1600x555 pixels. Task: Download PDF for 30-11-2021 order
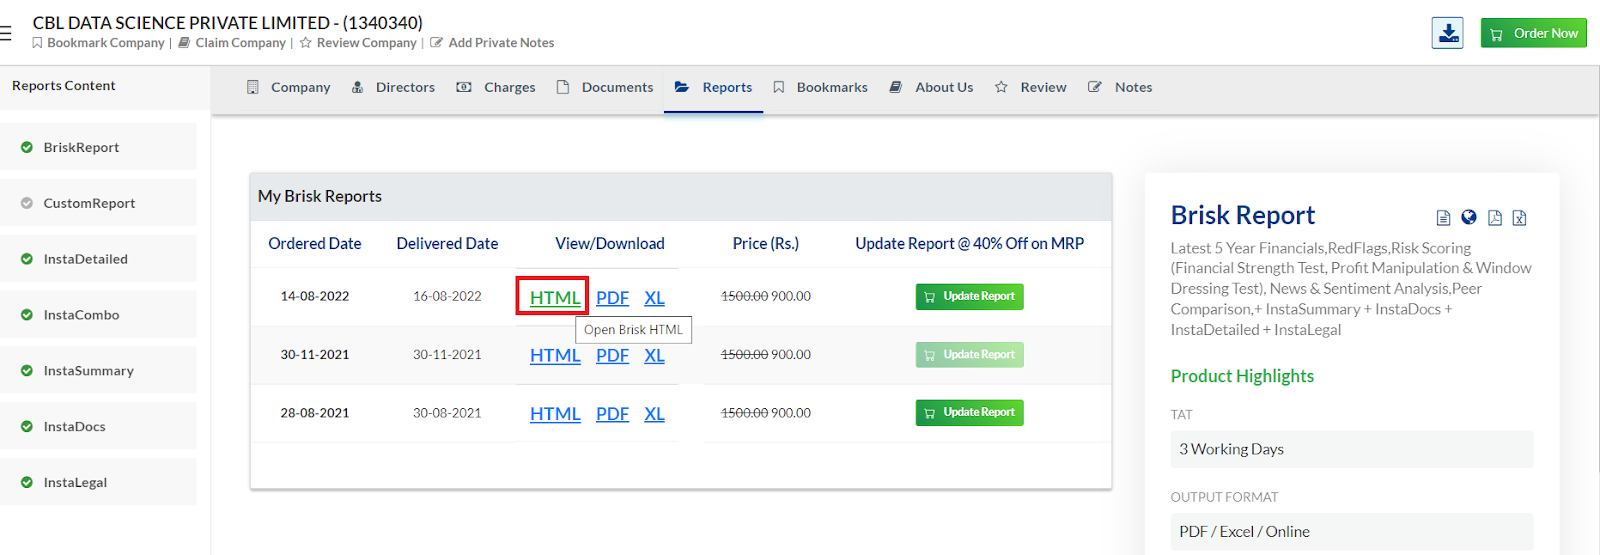coord(612,356)
